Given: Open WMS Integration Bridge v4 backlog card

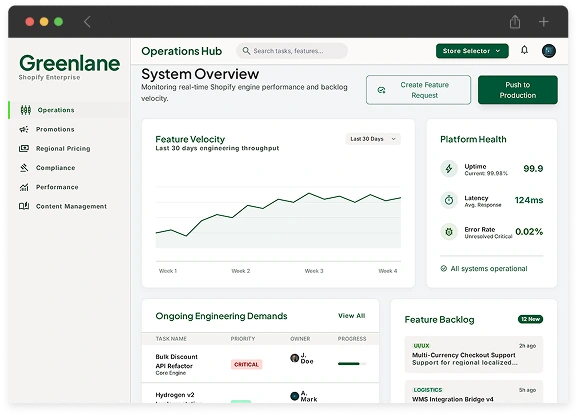Looking at the screenshot, I should point(474,392).
